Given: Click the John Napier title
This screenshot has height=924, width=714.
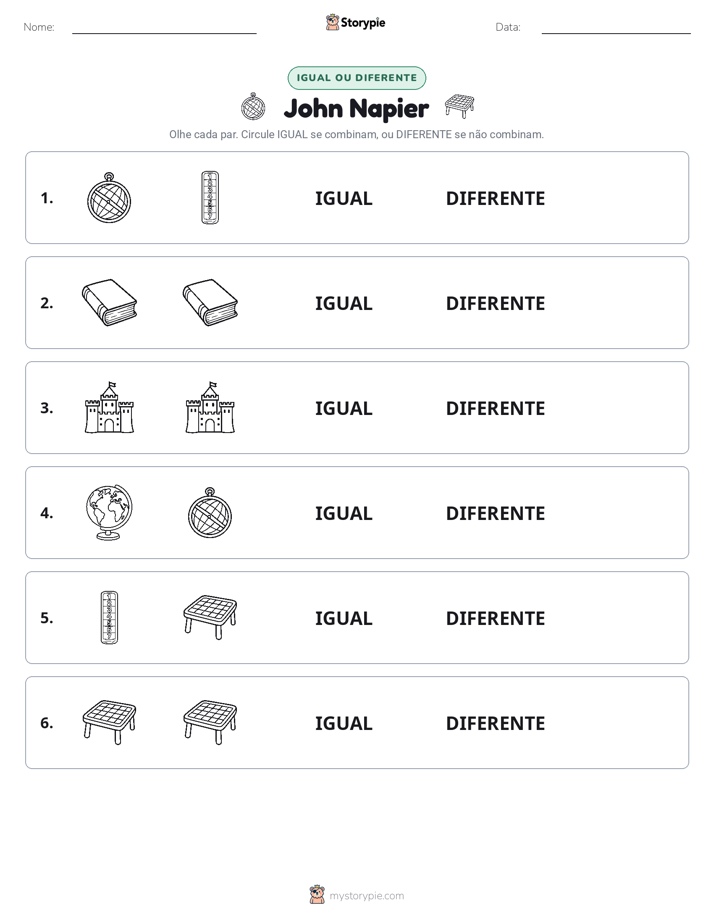Looking at the screenshot, I should pyautogui.click(x=356, y=108).
